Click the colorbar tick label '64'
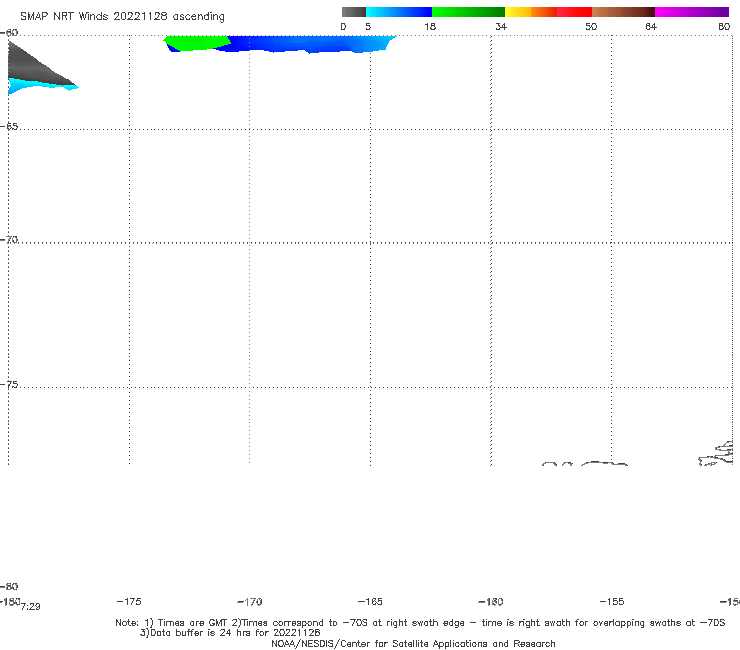 pos(651,26)
